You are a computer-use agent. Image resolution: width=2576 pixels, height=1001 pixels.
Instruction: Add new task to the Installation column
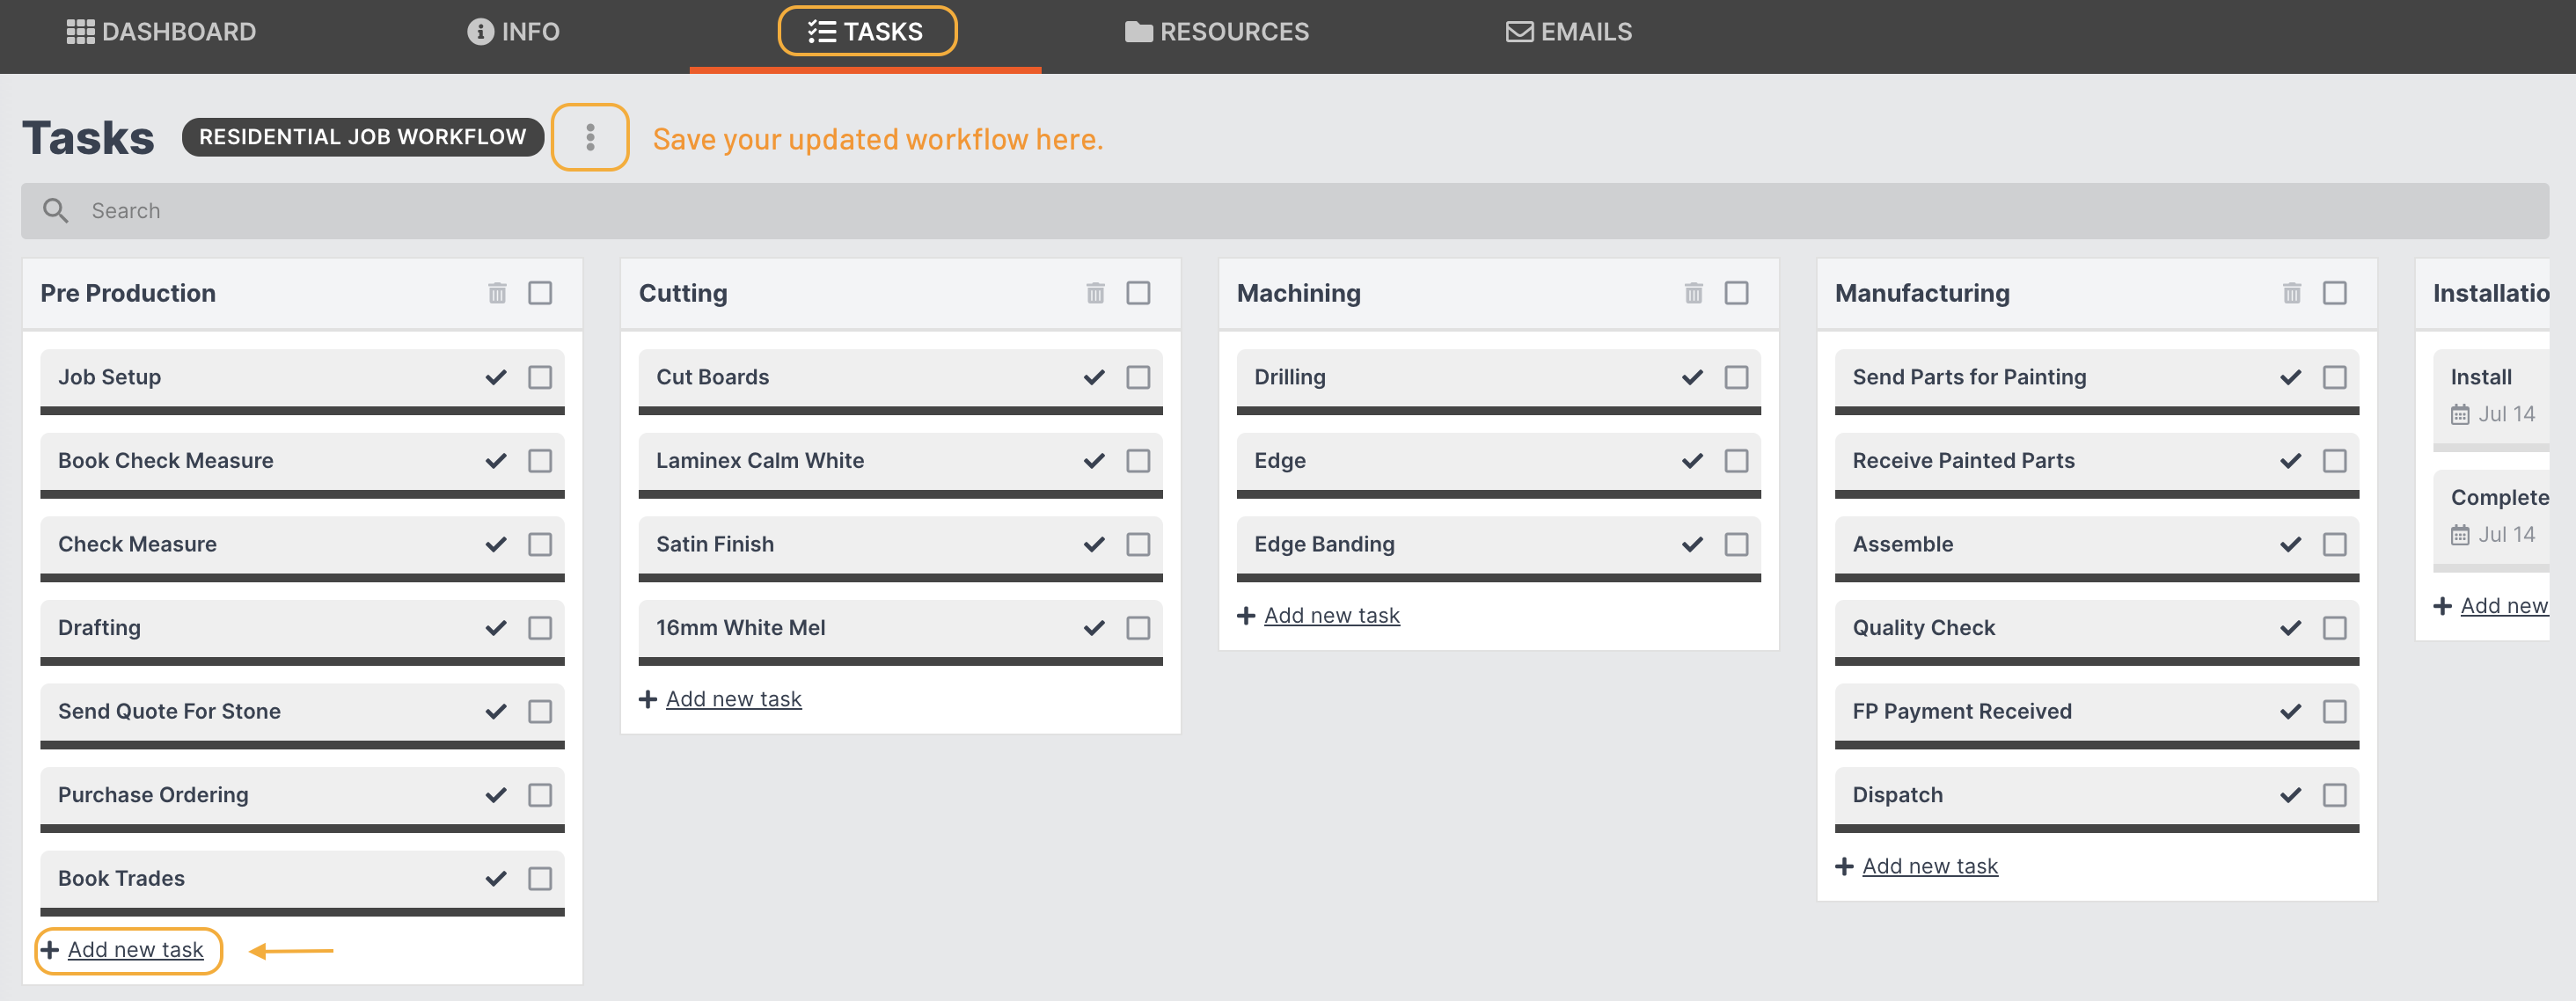click(2491, 606)
